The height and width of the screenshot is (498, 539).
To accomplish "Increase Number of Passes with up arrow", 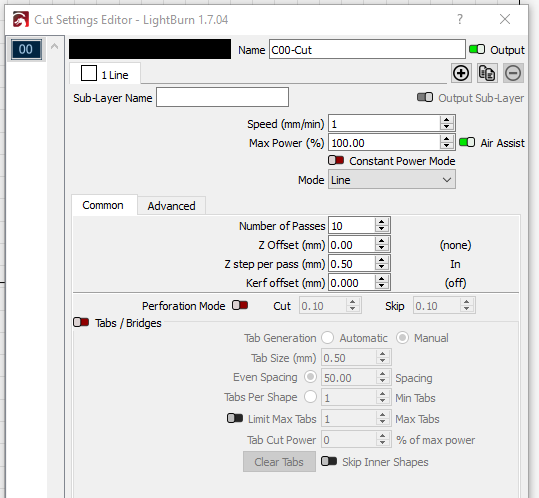I will tap(382, 222).
